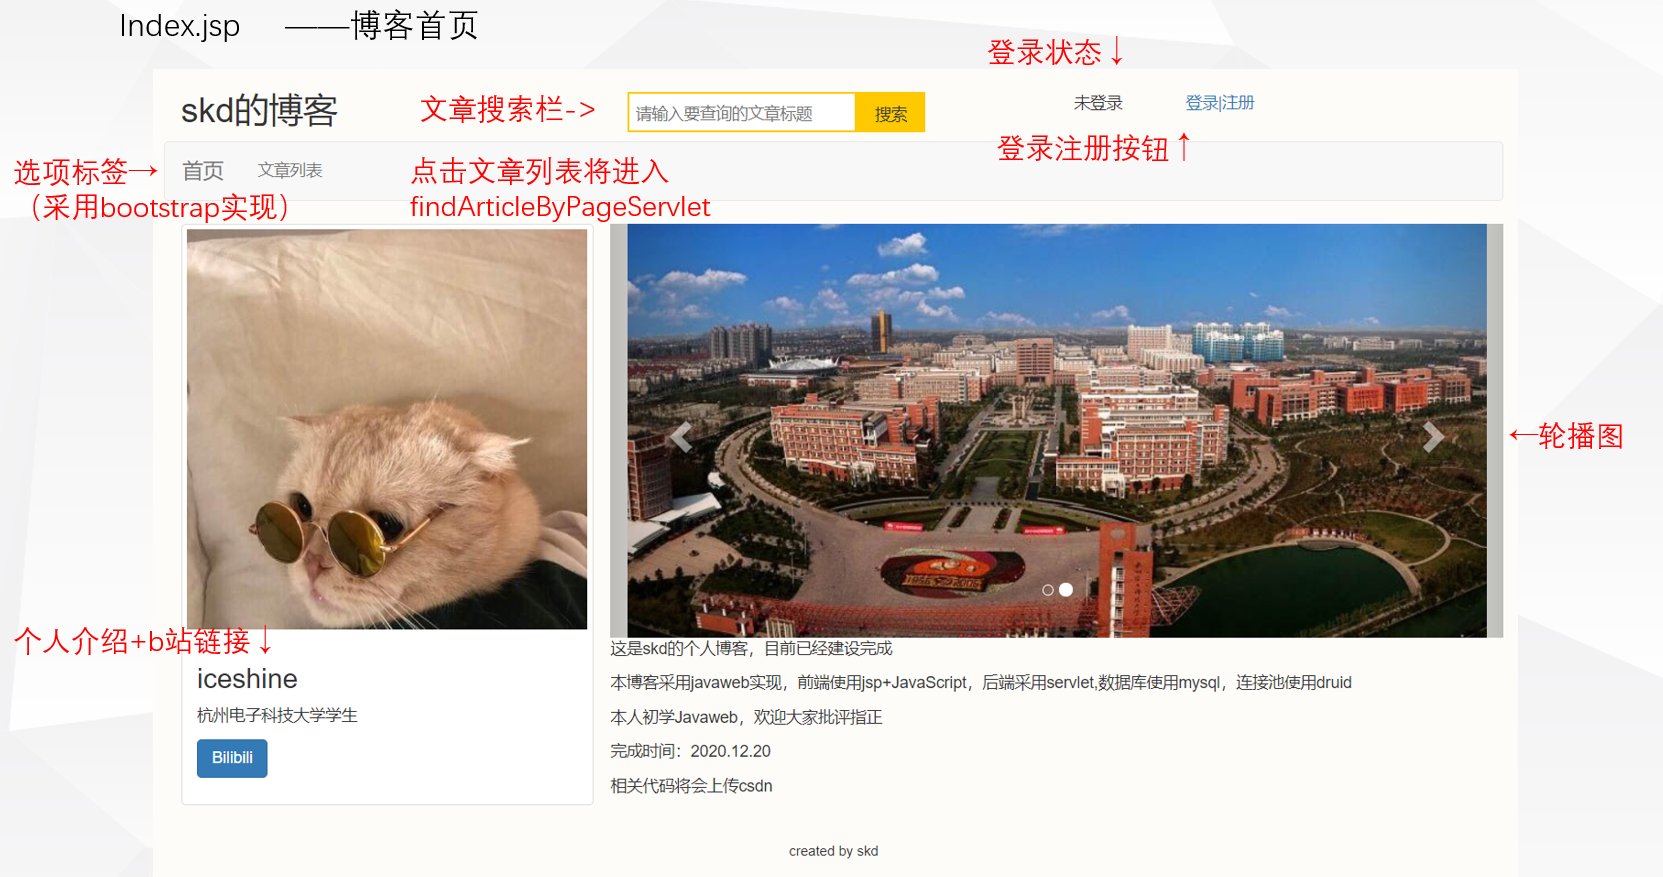Go to previous carousel slide arrow
1663x877 pixels.
[x=682, y=437]
